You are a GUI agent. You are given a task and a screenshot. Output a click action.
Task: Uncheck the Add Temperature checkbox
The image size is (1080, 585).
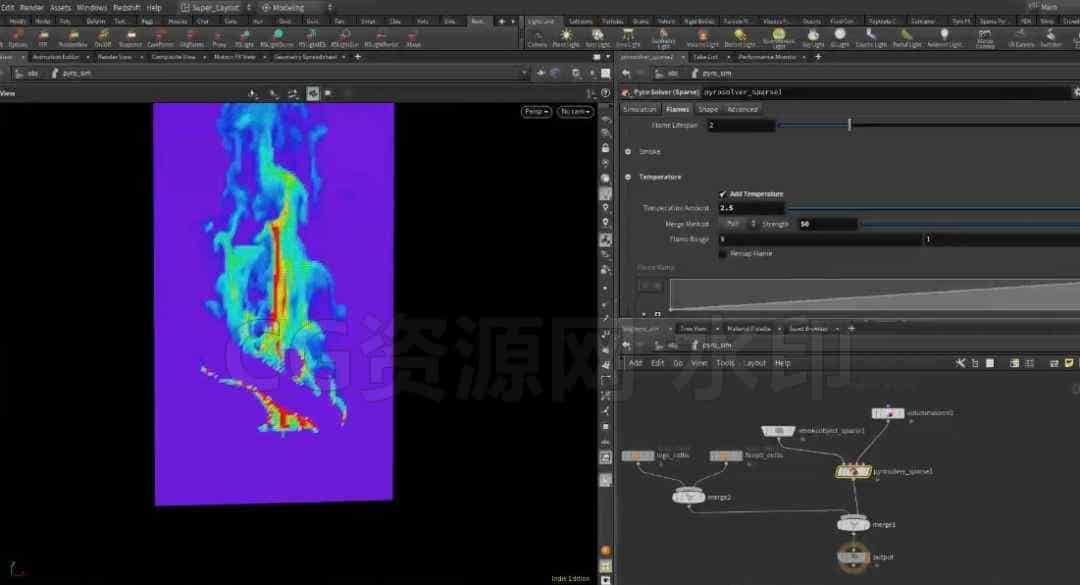pos(722,194)
